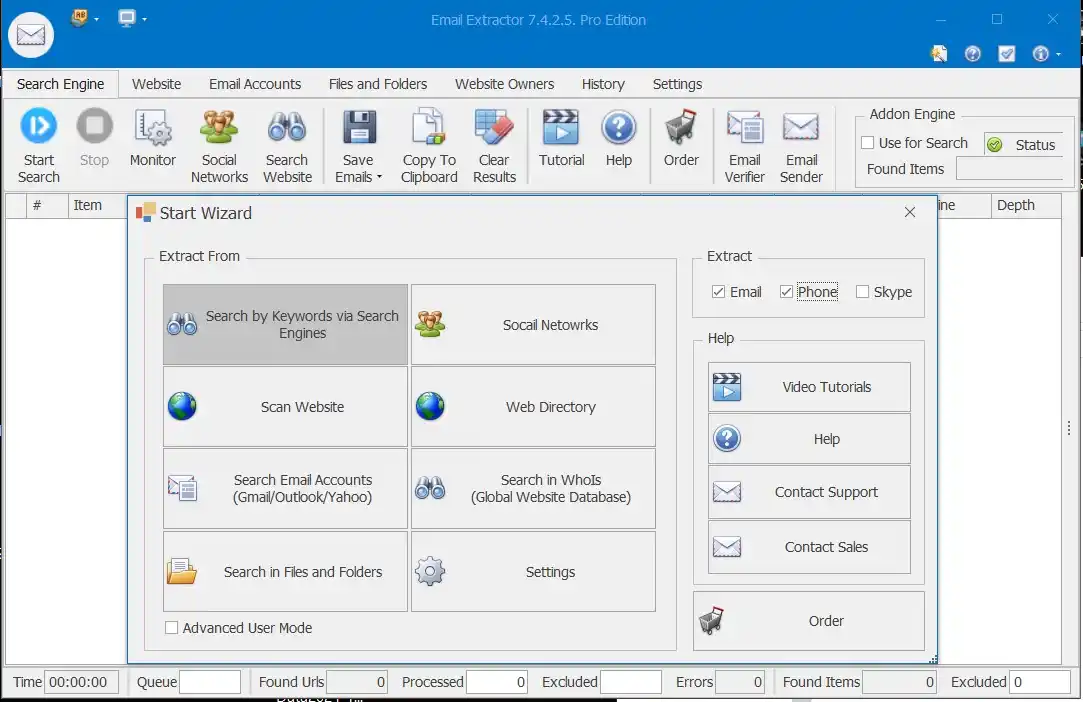Viewport: 1083px width, 702px height.
Task: Choose Search in Files and Folders
Action: (285, 571)
